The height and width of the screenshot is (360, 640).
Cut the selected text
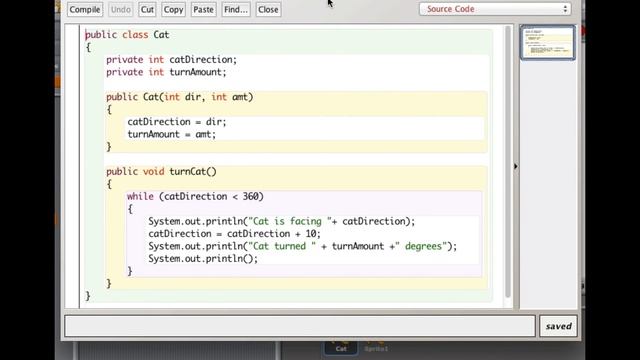click(147, 9)
